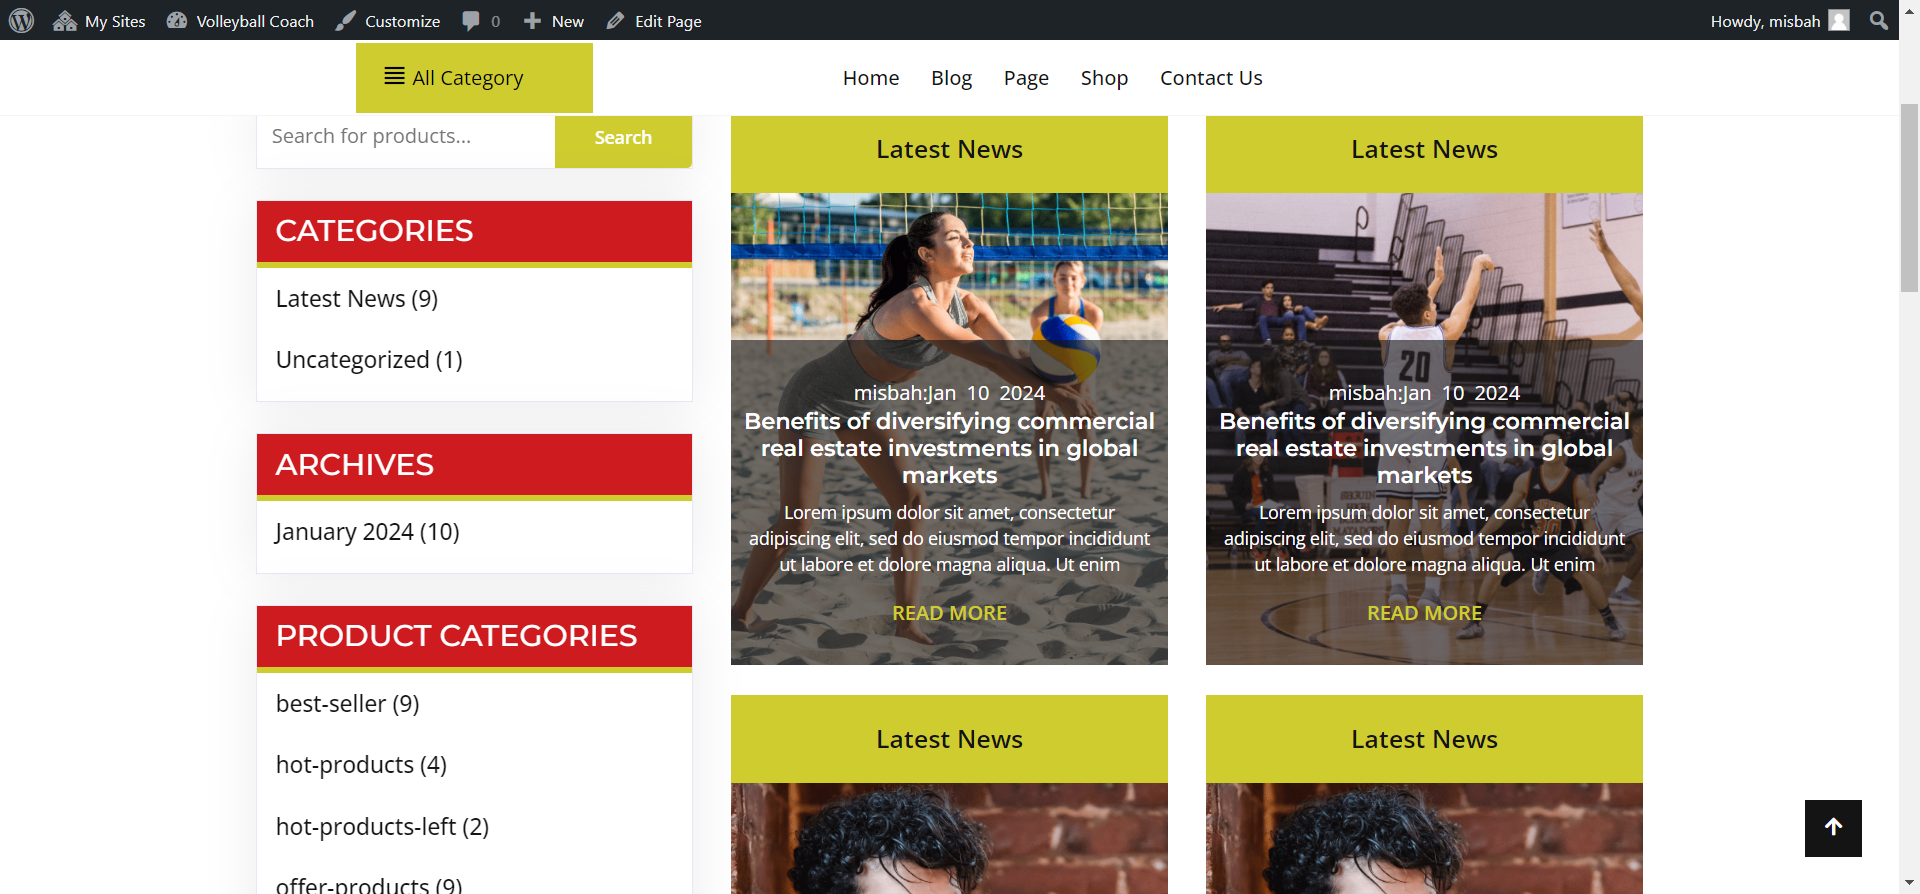Expand the All Category menu
Image resolution: width=1920 pixels, height=894 pixels.
pyautogui.click(x=474, y=78)
